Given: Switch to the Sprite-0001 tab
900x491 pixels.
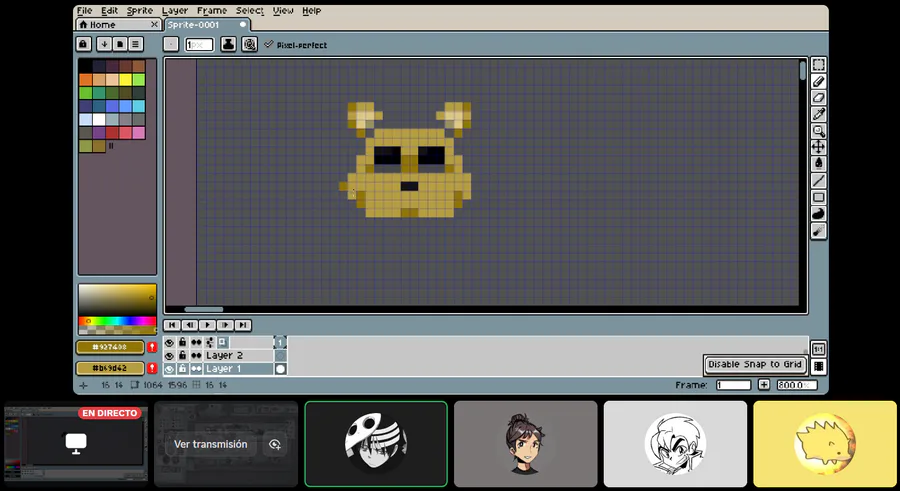Looking at the screenshot, I should click(207, 25).
